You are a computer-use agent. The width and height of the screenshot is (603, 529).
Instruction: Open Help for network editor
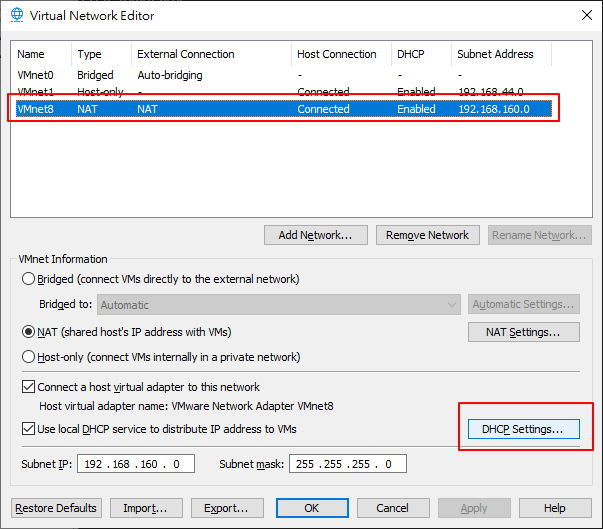tap(555, 508)
